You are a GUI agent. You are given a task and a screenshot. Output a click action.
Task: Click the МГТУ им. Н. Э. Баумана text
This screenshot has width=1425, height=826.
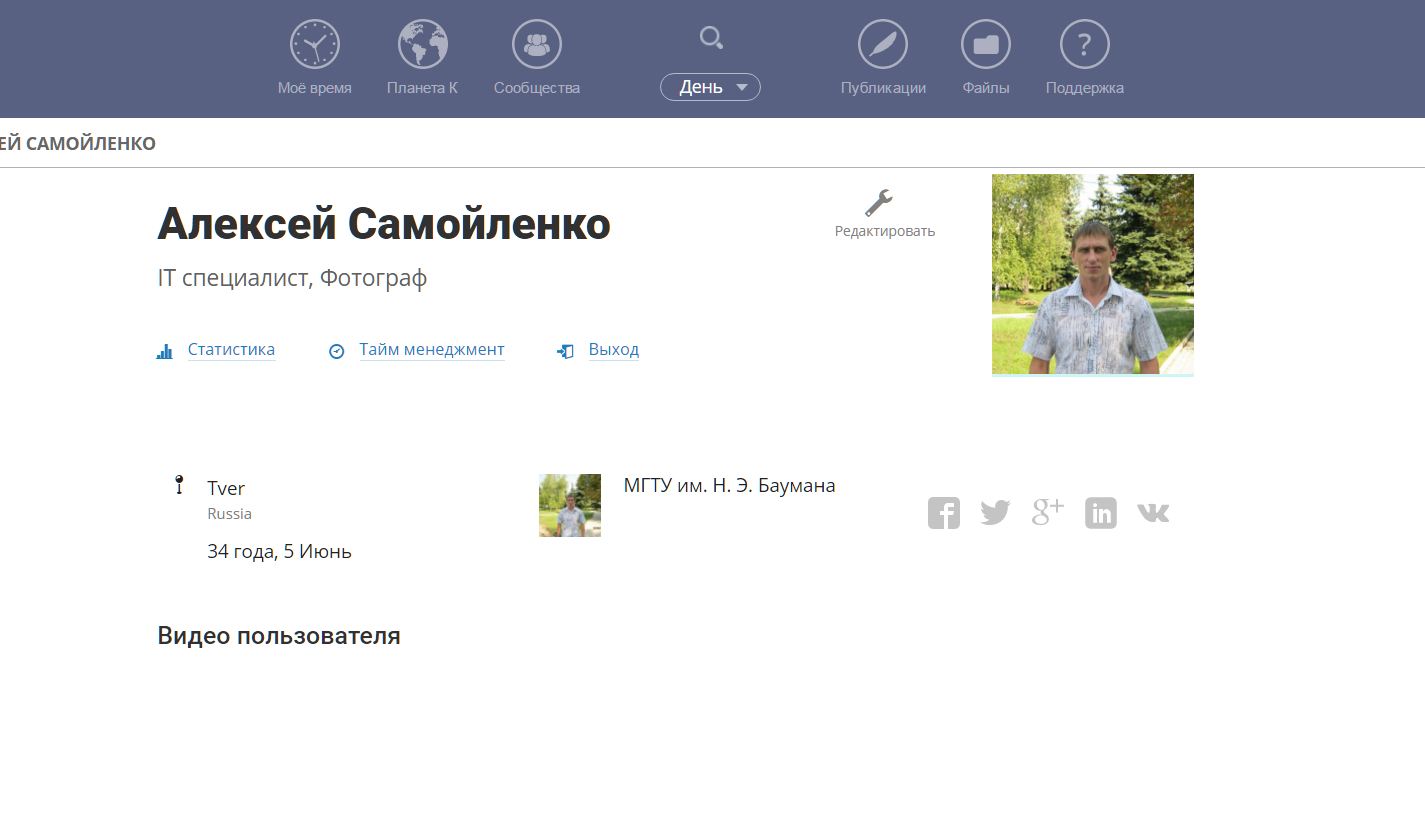pos(729,486)
